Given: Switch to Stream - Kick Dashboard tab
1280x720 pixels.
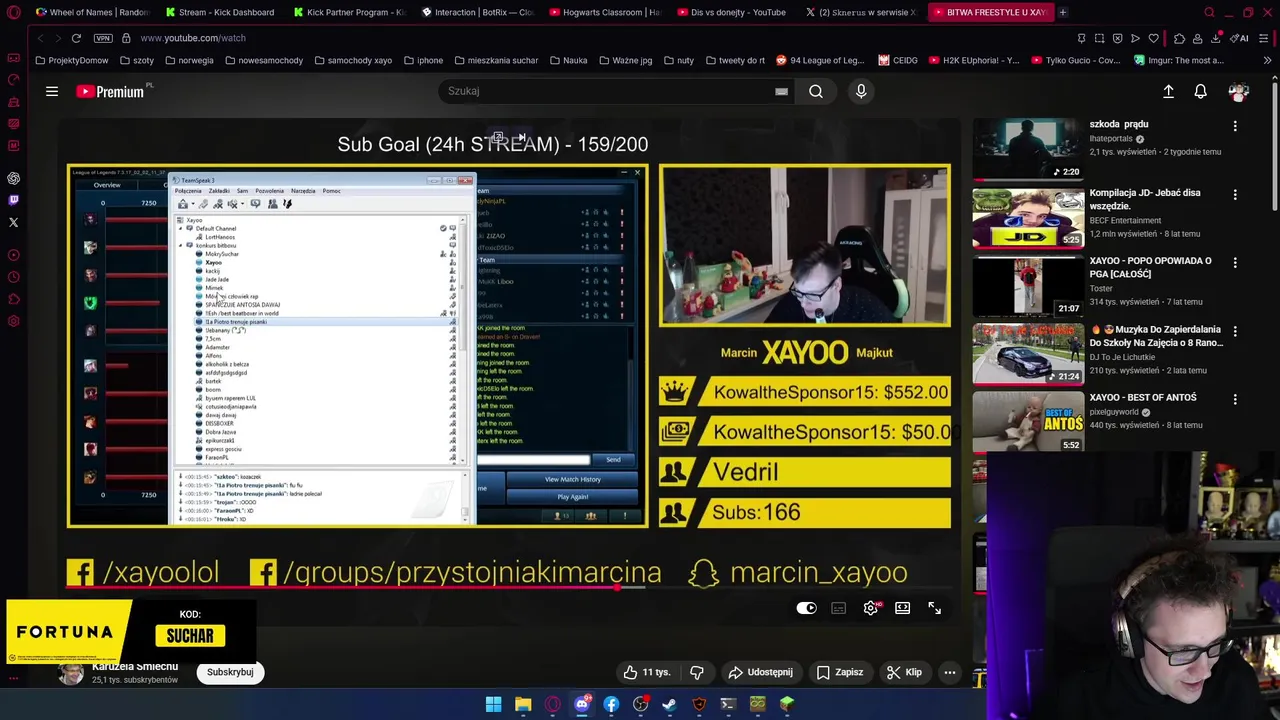Looking at the screenshot, I should pyautogui.click(x=222, y=12).
